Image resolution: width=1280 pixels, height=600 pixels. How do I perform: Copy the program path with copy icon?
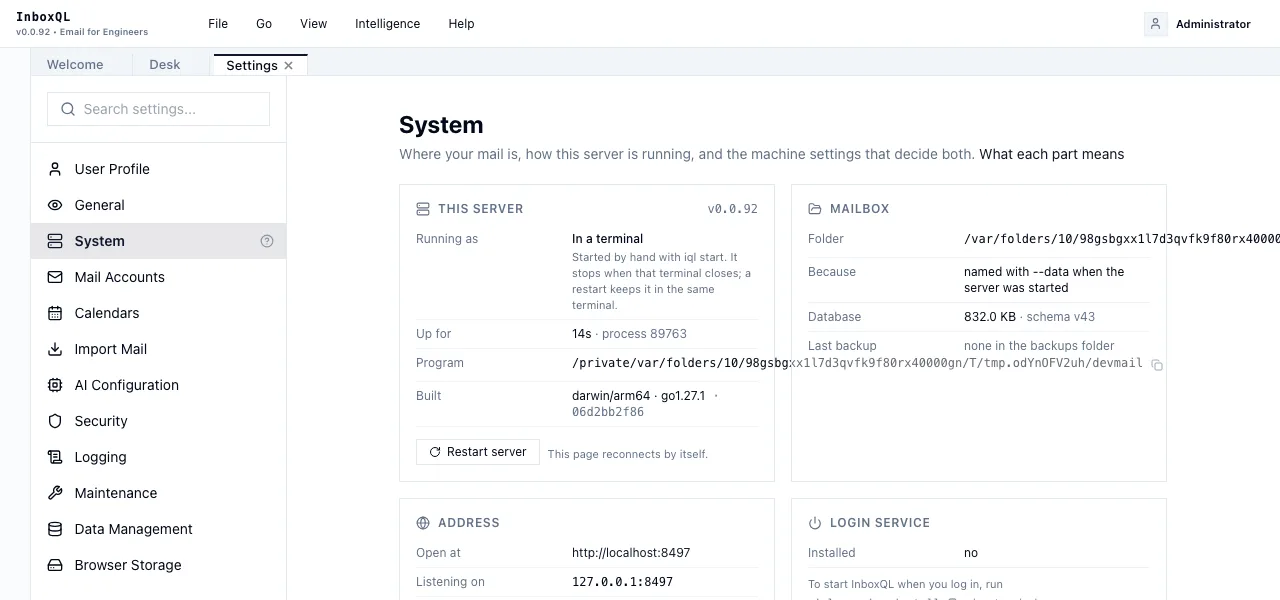[x=1157, y=365]
